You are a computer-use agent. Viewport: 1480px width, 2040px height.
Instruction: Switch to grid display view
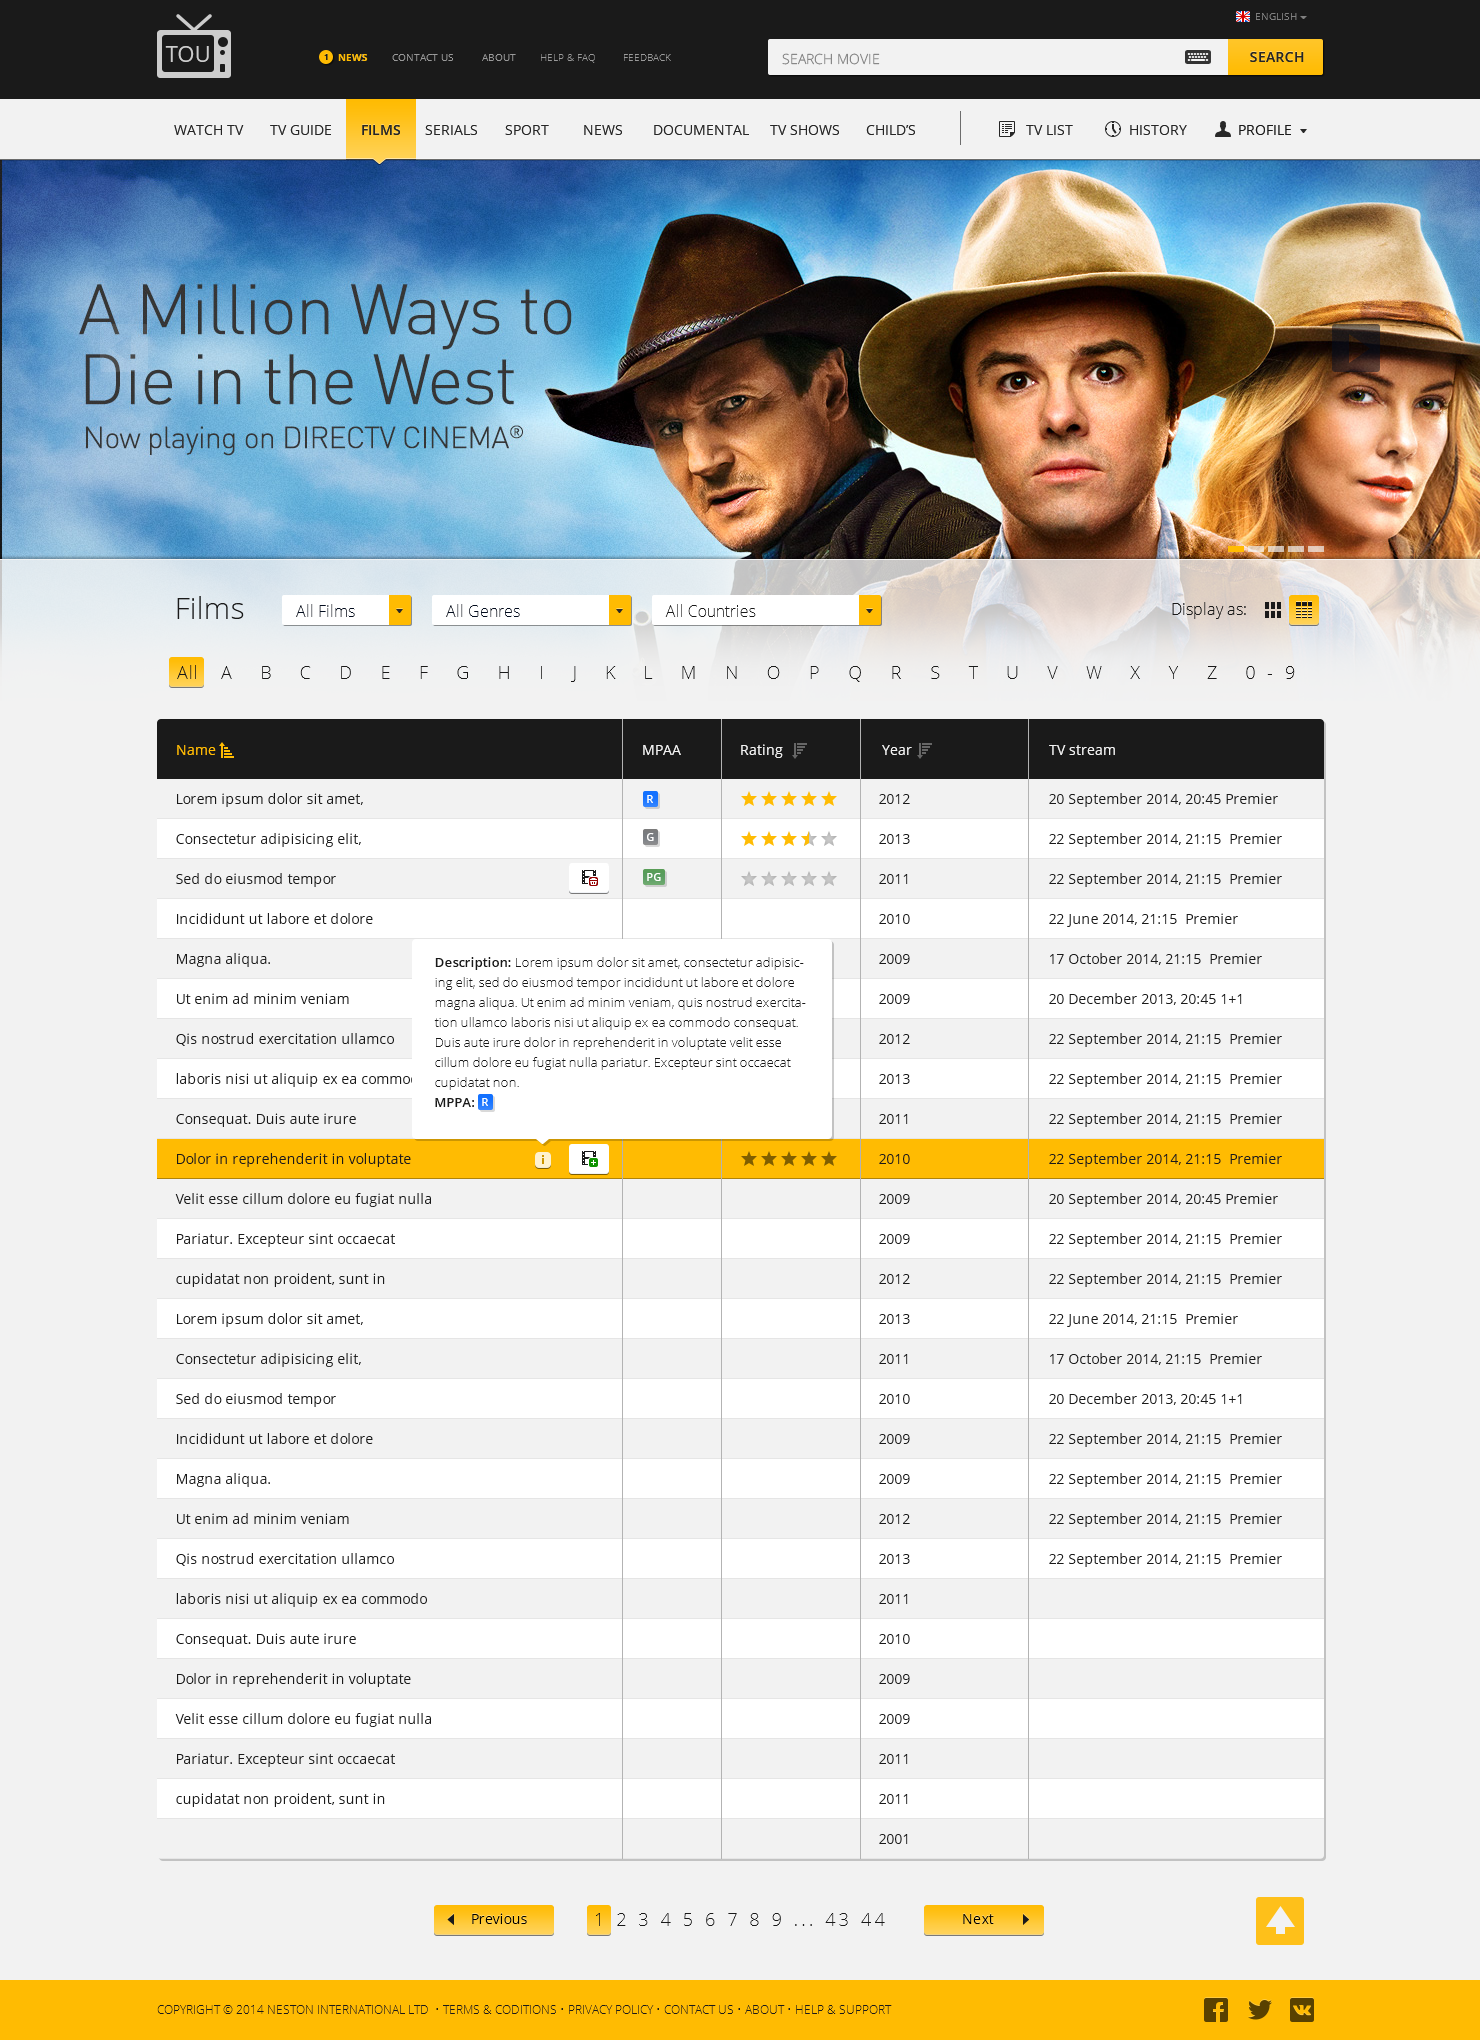click(1272, 610)
